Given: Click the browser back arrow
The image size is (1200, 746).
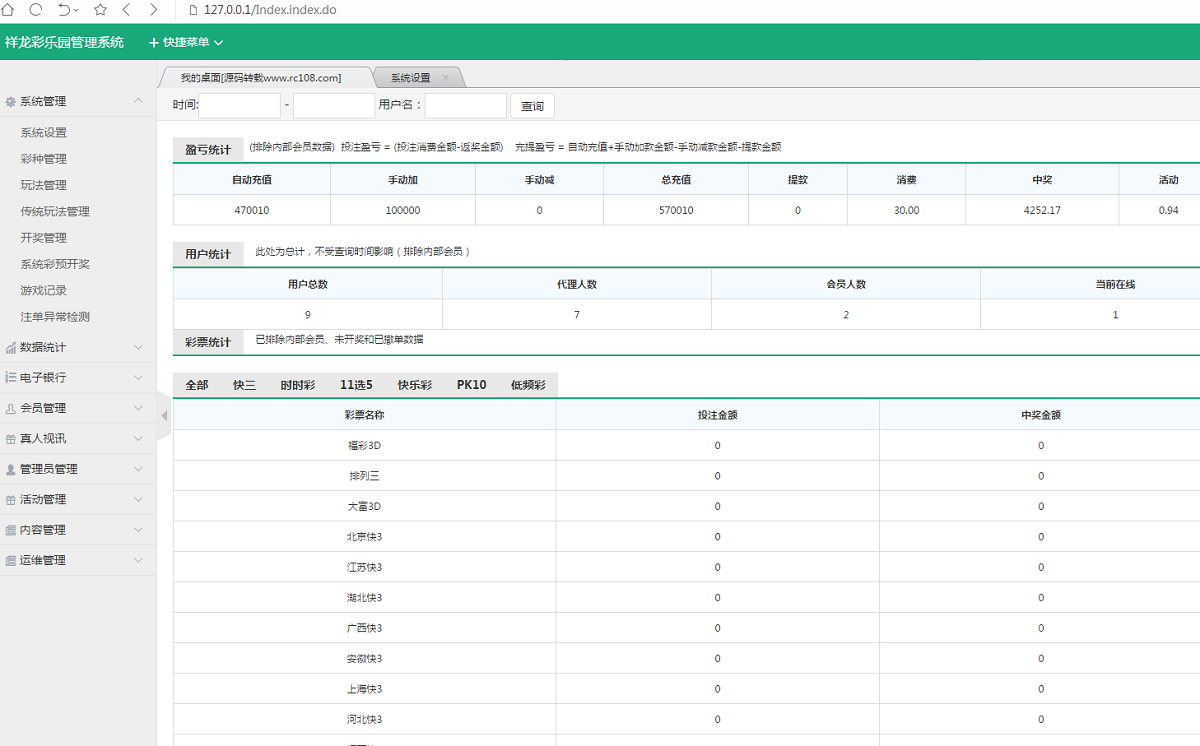Looking at the screenshot, I should (125, 9).
